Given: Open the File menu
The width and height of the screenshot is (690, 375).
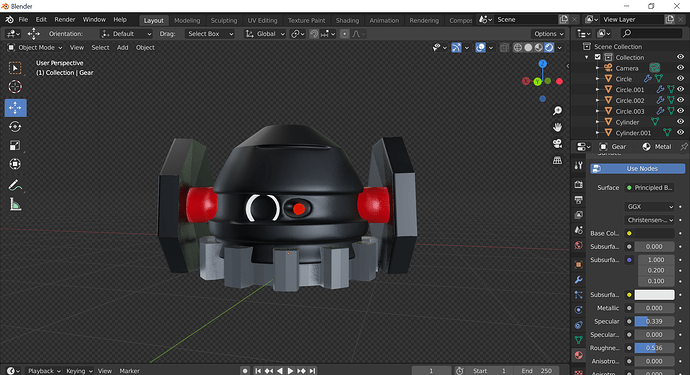Looking at the screenshot, I should pos(23,20).
